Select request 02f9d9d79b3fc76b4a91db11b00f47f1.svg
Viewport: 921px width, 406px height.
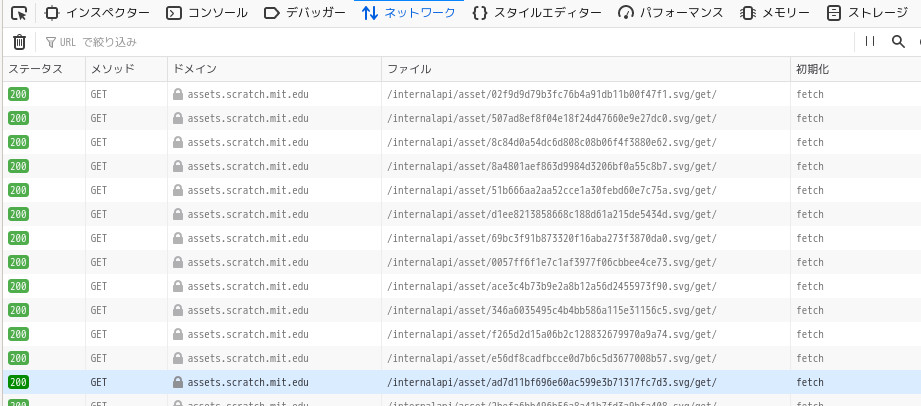462,94
